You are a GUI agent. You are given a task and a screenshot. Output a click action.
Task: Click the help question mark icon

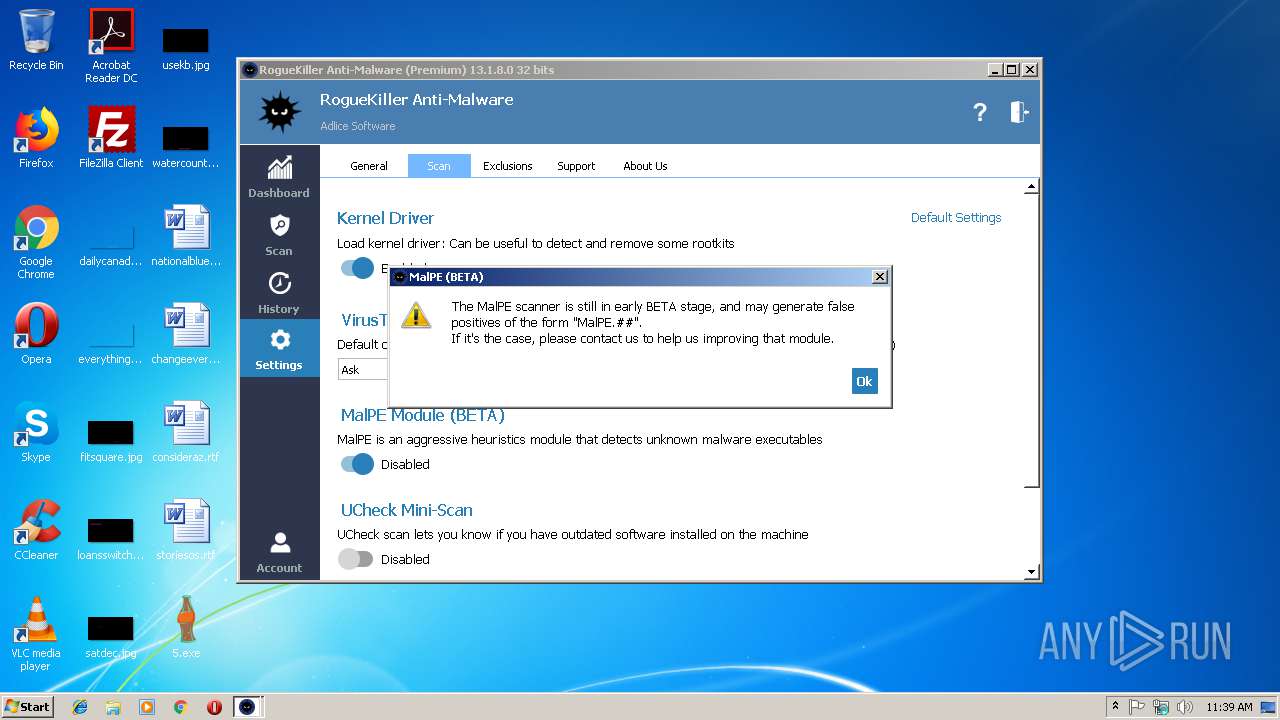pyautogui.click(x=980, y=112)
